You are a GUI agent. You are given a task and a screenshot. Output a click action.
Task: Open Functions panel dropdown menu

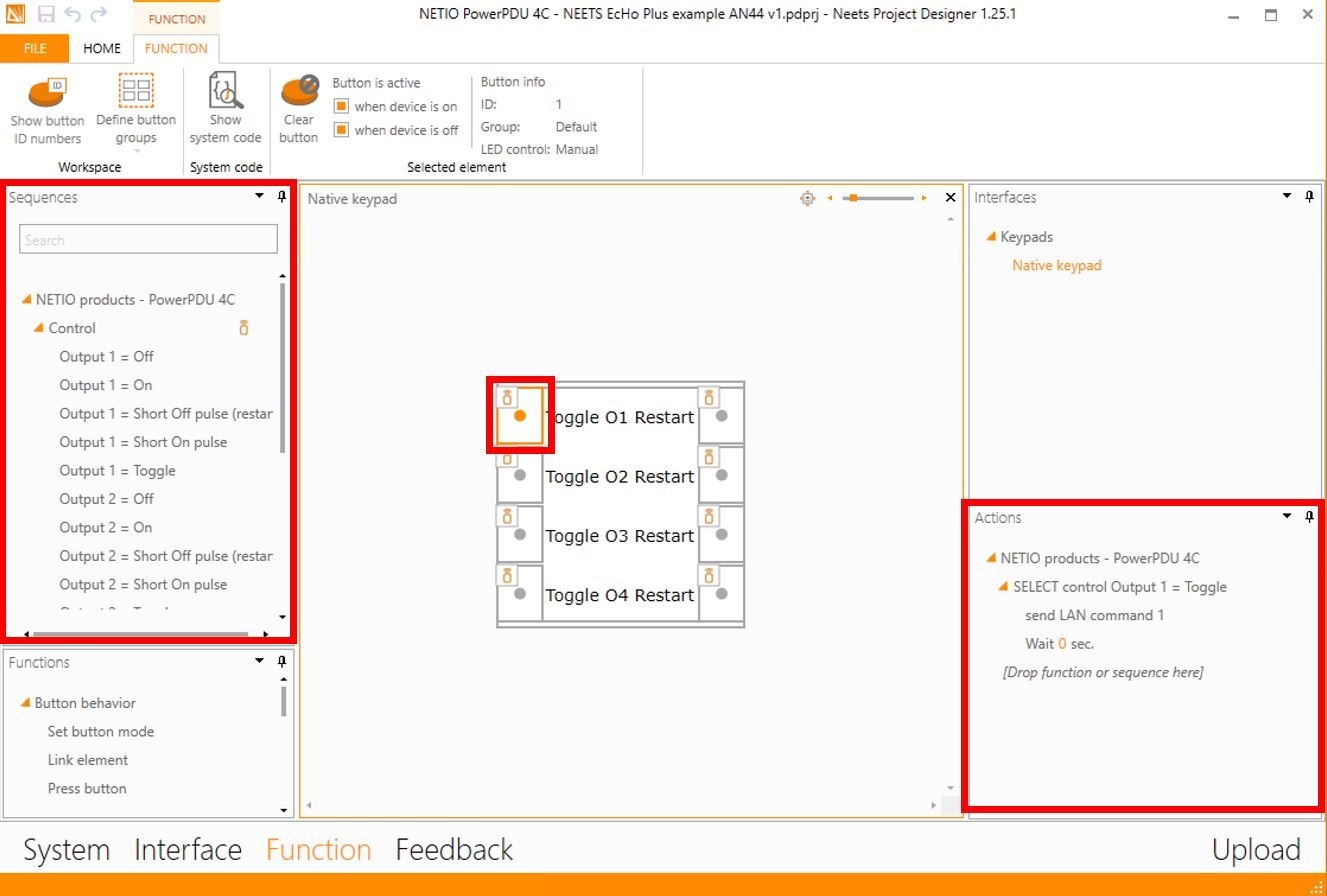point(260,661)
